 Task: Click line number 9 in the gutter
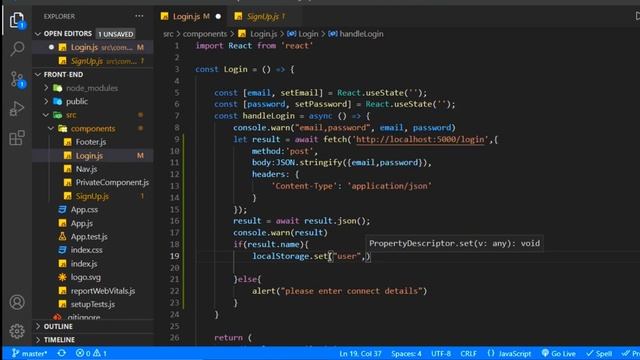pos(177,140)
